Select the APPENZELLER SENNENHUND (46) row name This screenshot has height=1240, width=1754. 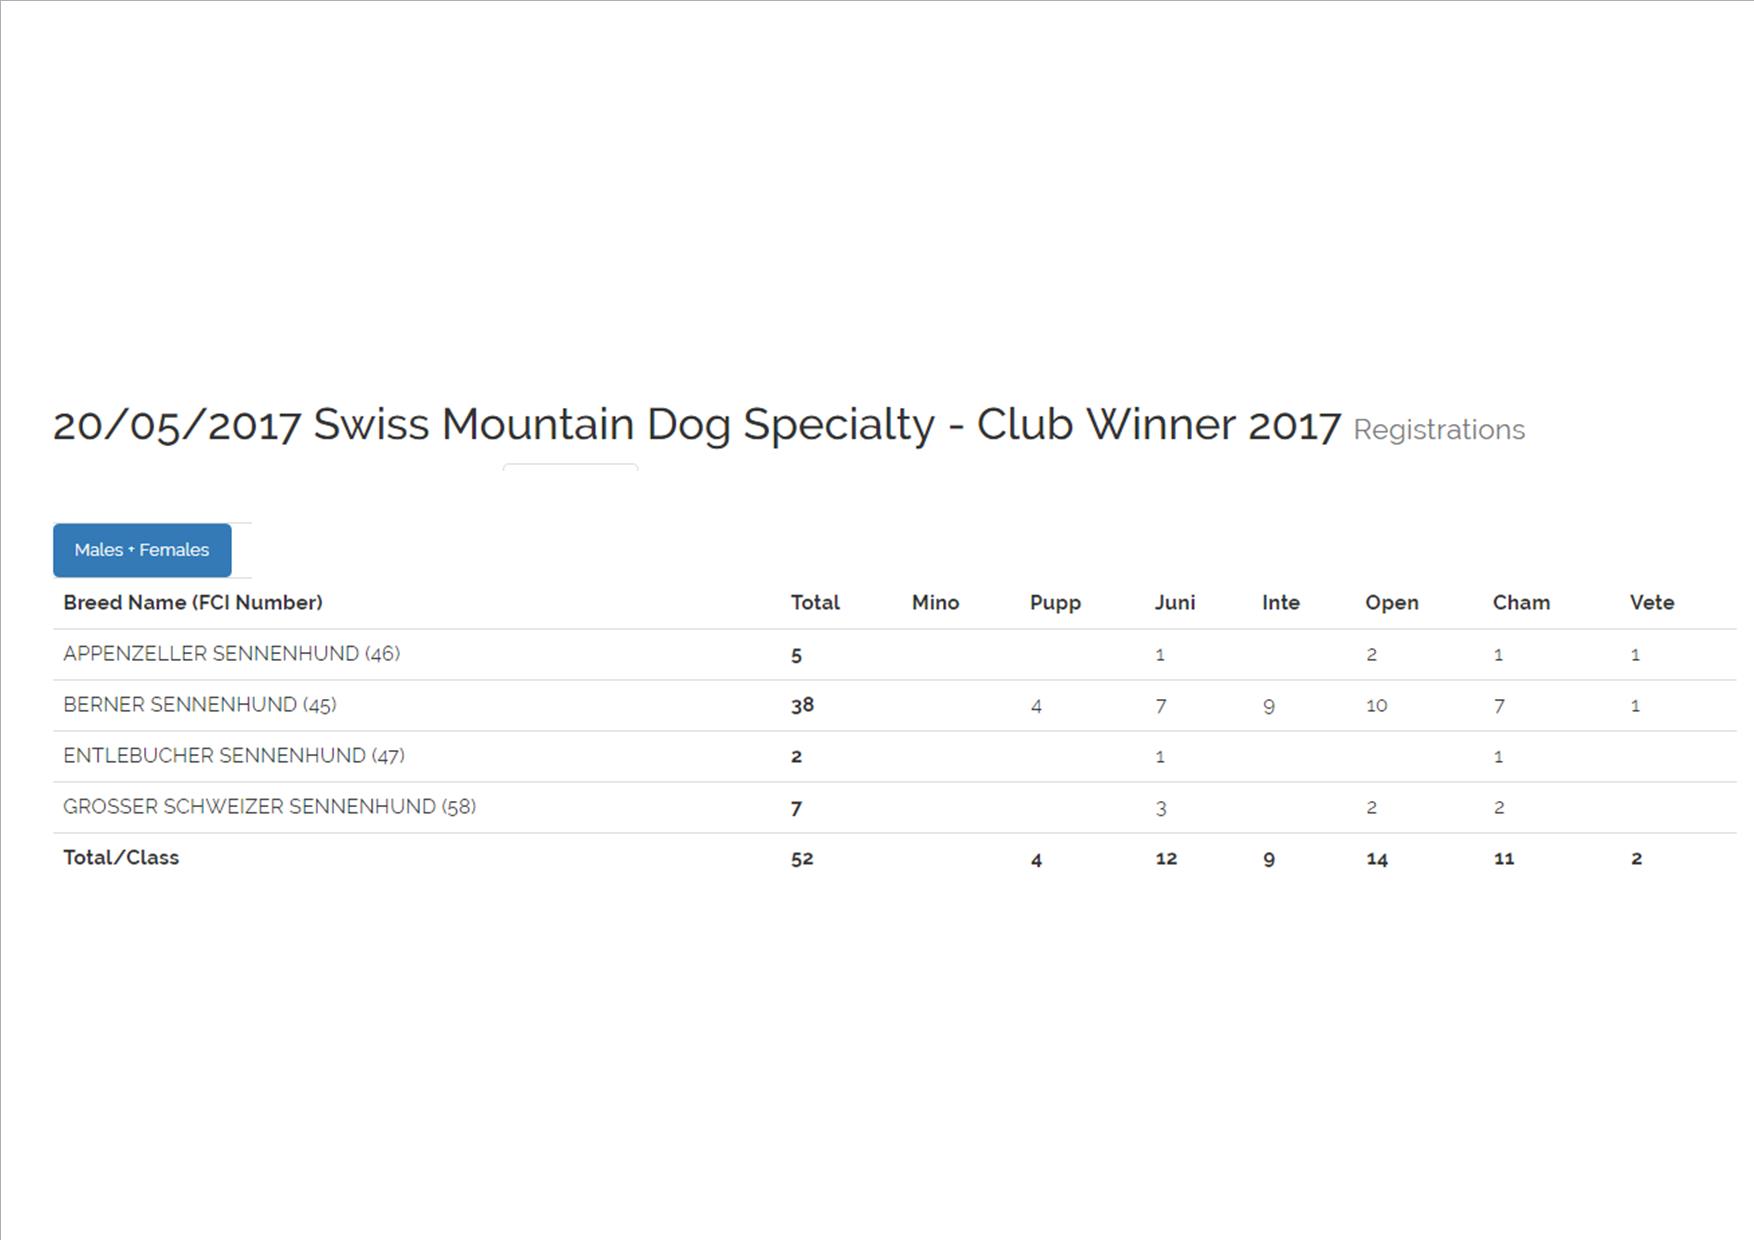tap(231, 654)
